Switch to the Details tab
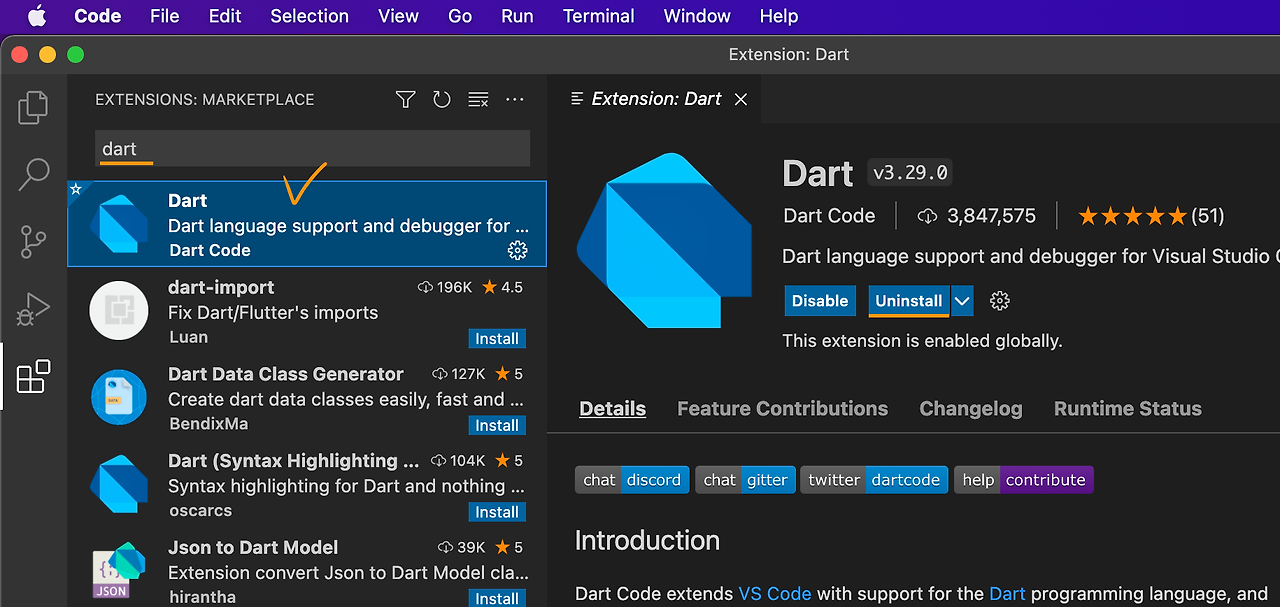The height and width of the screenshot is (607, 1280). 613,408
